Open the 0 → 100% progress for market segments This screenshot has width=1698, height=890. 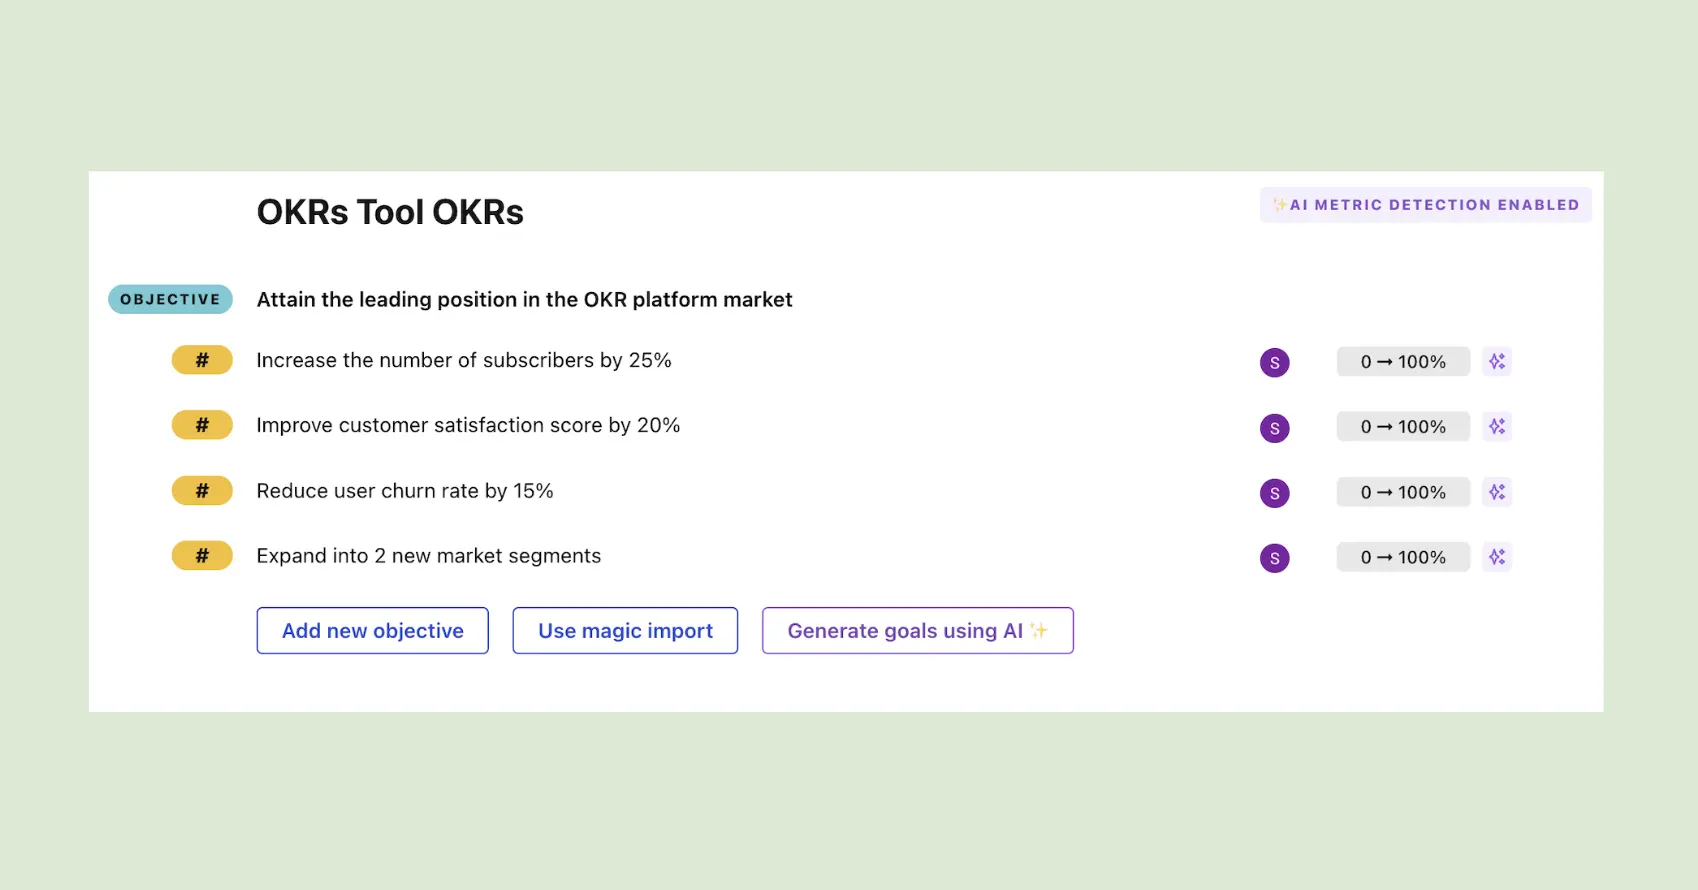coord(1402,557)
